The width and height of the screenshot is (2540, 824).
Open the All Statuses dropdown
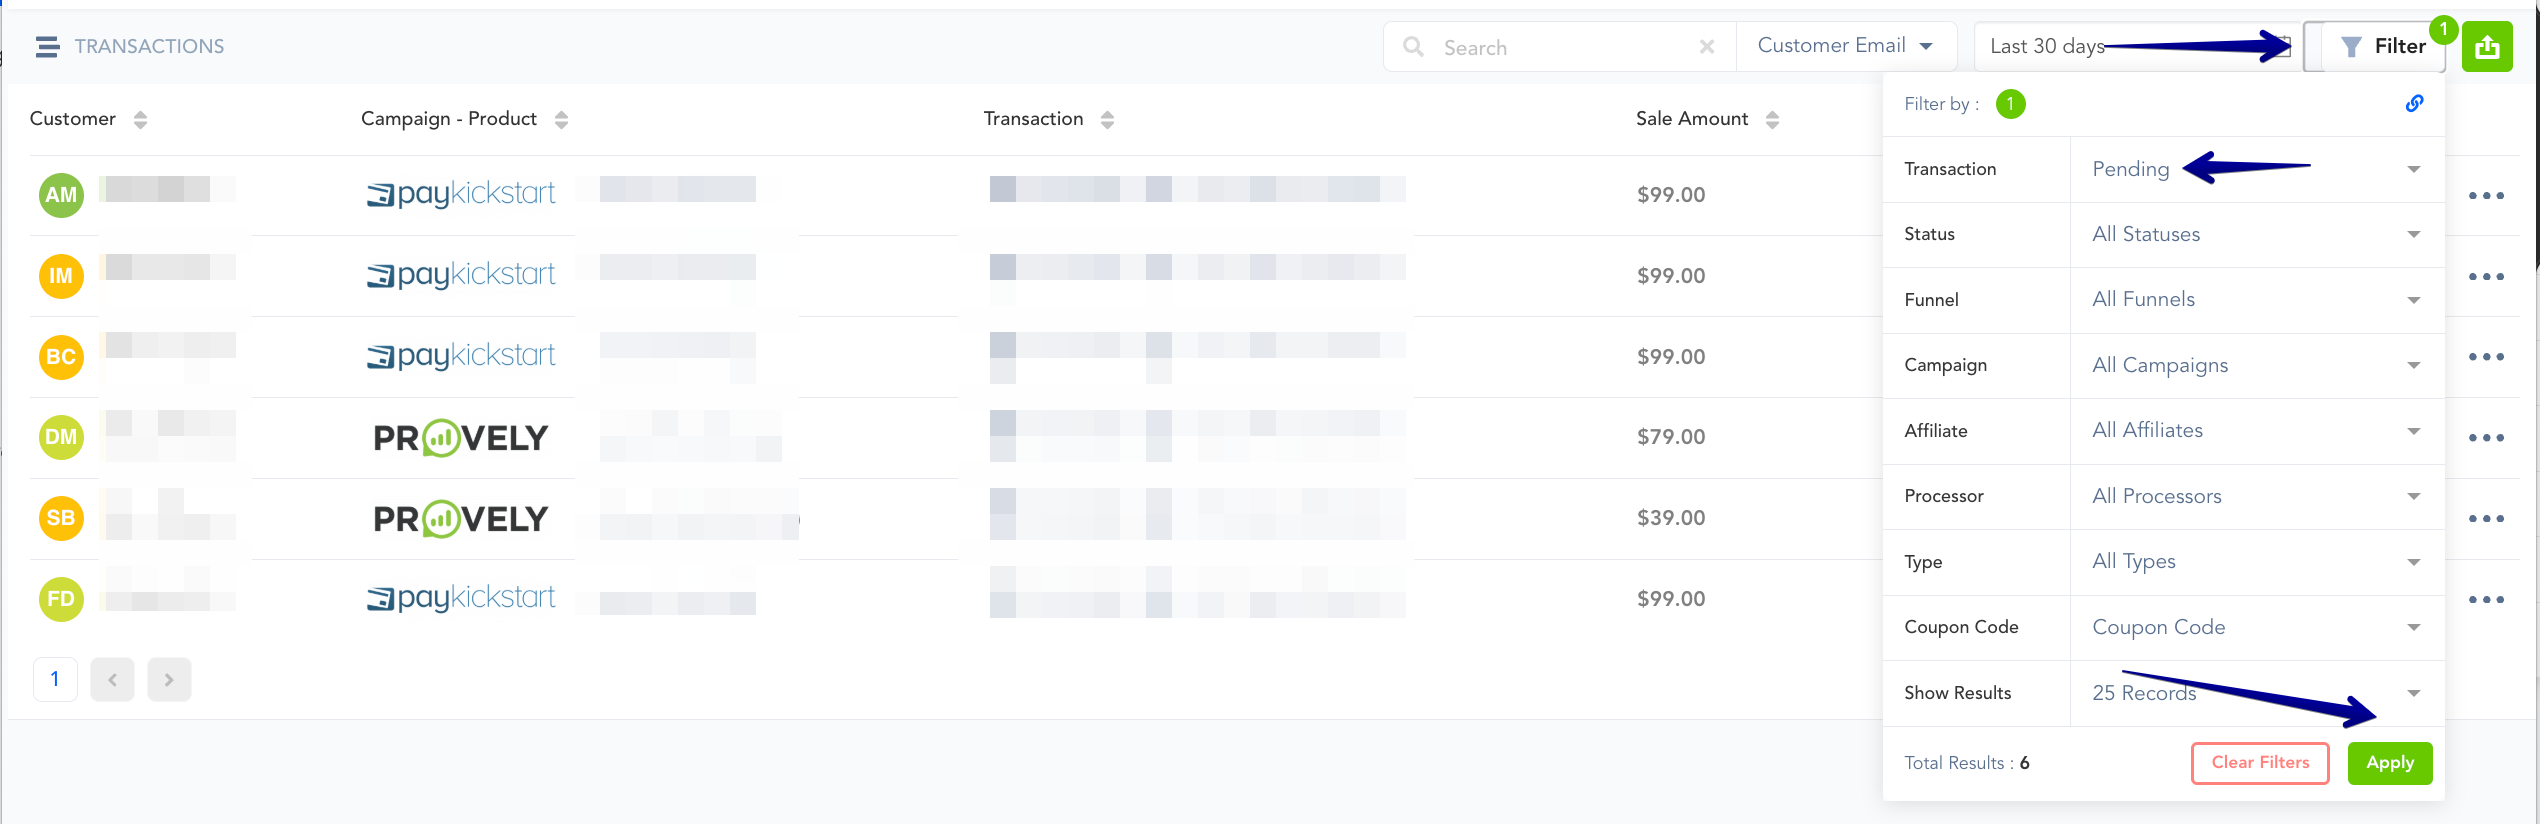pos(2256,234)
